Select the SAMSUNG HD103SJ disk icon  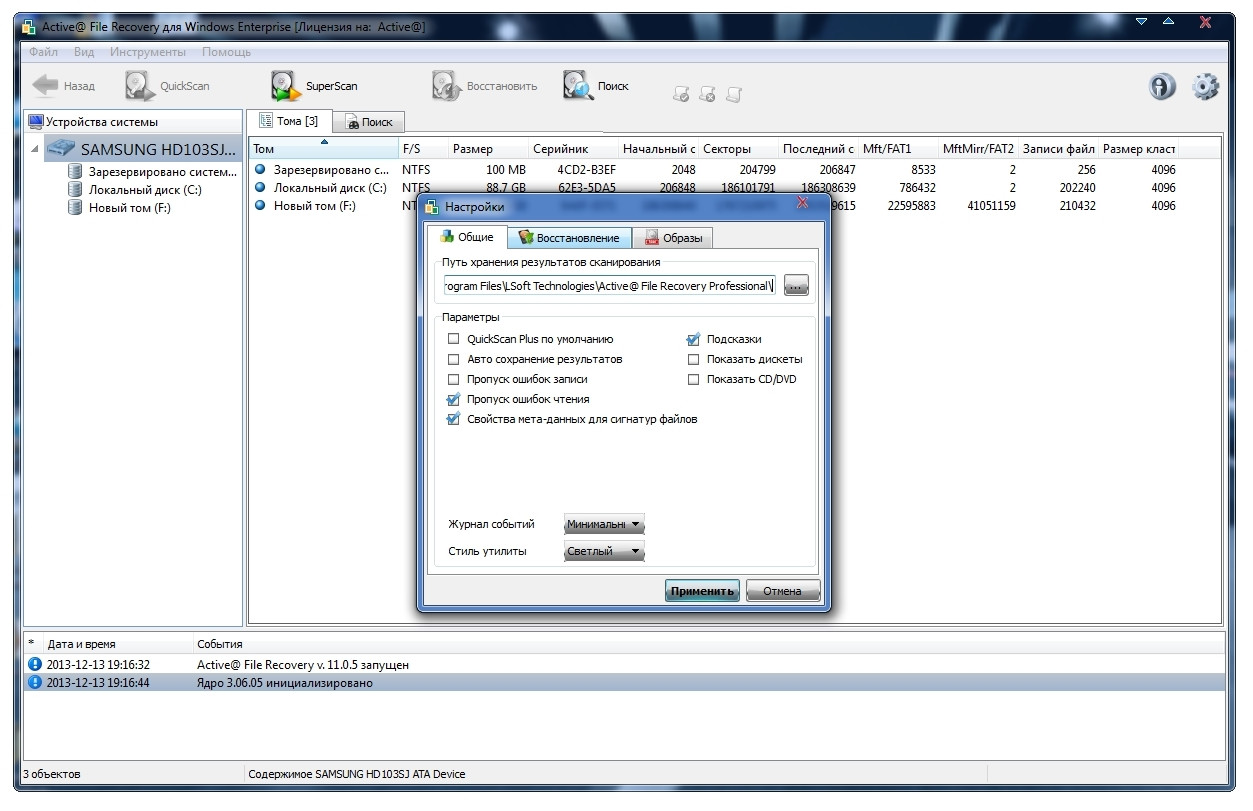click(63, 149)
